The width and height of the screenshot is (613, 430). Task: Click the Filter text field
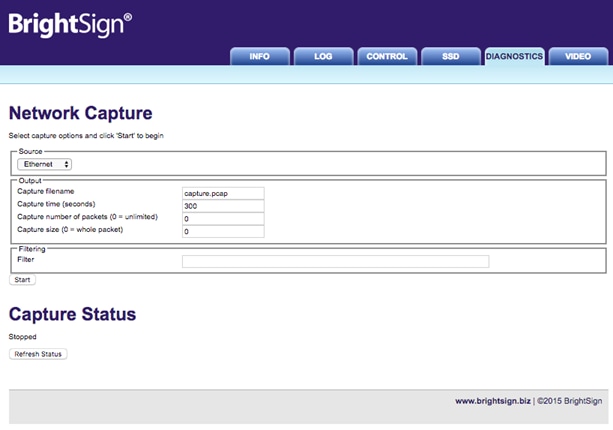[x=335, y=262]
